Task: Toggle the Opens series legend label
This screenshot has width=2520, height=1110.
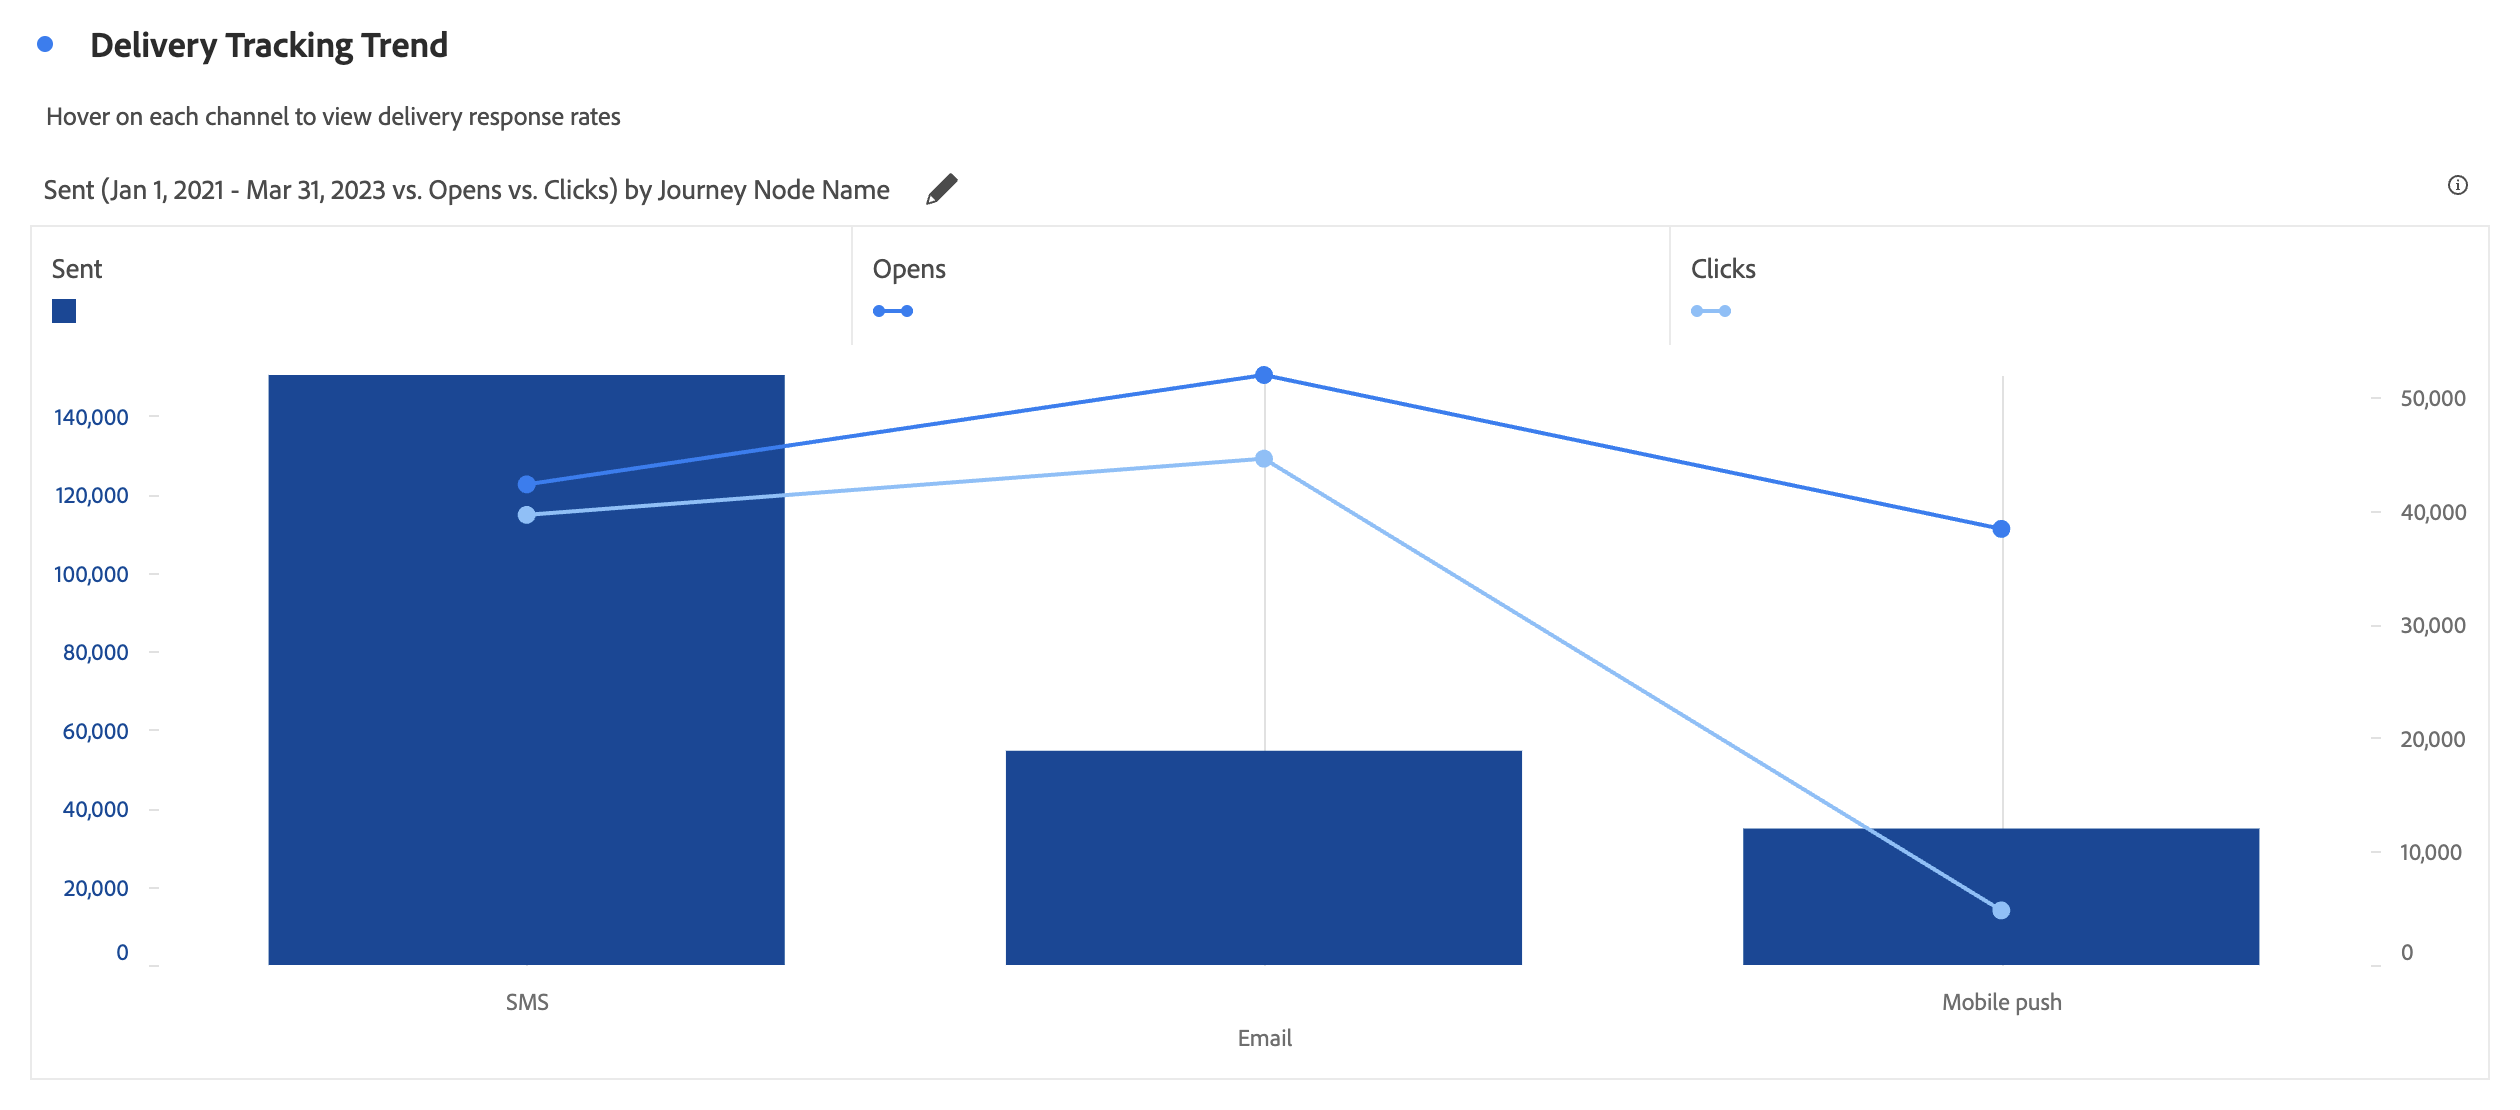Action: 909,269
